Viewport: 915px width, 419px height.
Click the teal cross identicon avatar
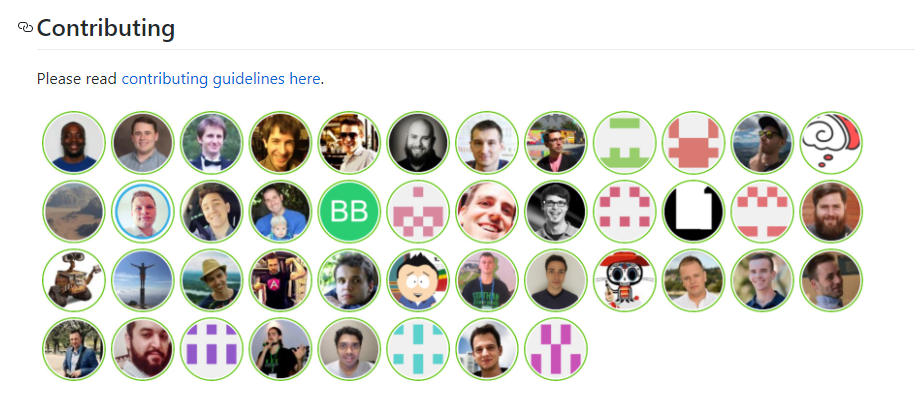click(418, 349)
